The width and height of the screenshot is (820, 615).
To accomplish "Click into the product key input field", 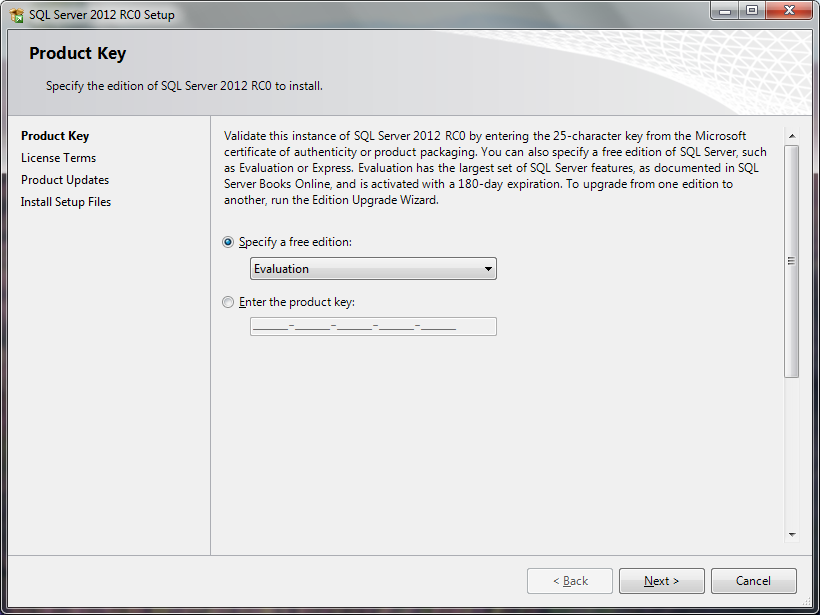I will [373, 326].
